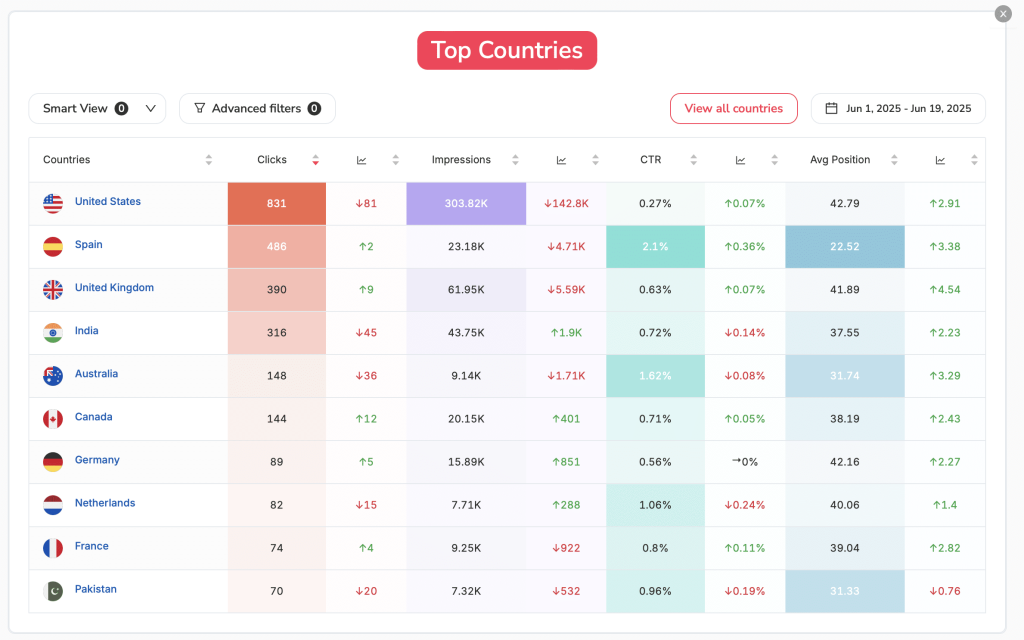This screenshot has height=640, width=1024.
Task: Open the Jun 1 - Jun 19 date range picker
Action: click(x=898, y=108)
